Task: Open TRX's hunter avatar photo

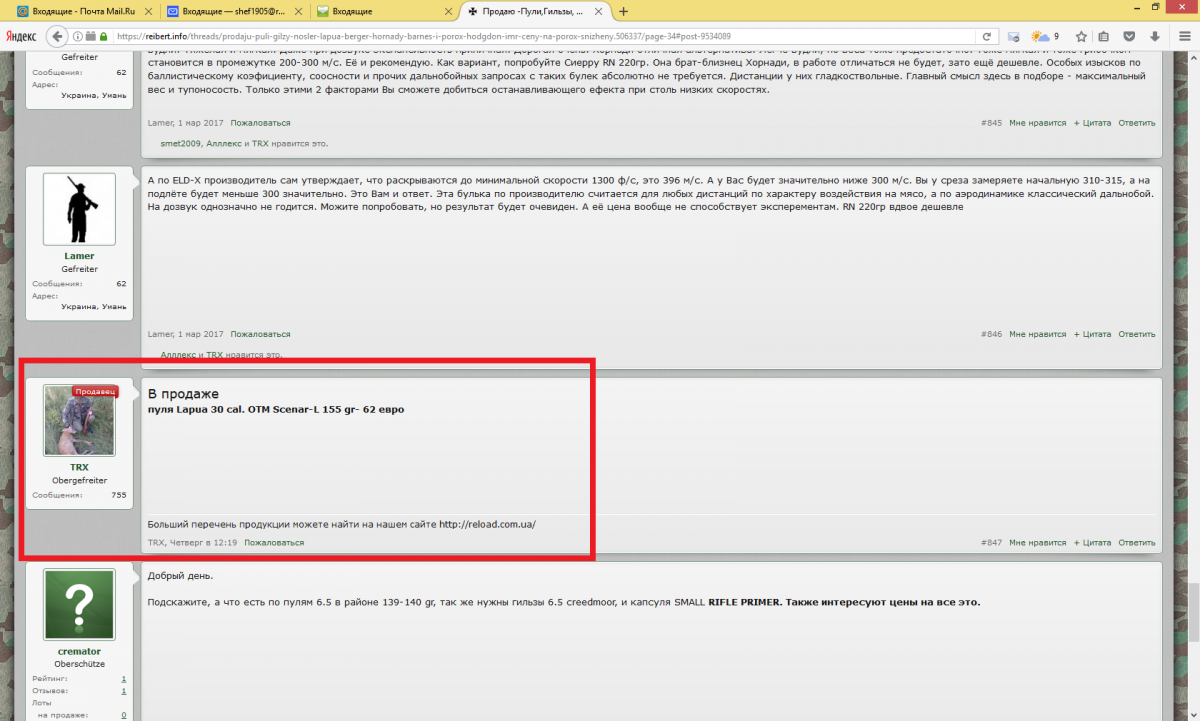Action: (x=79, y=421)
